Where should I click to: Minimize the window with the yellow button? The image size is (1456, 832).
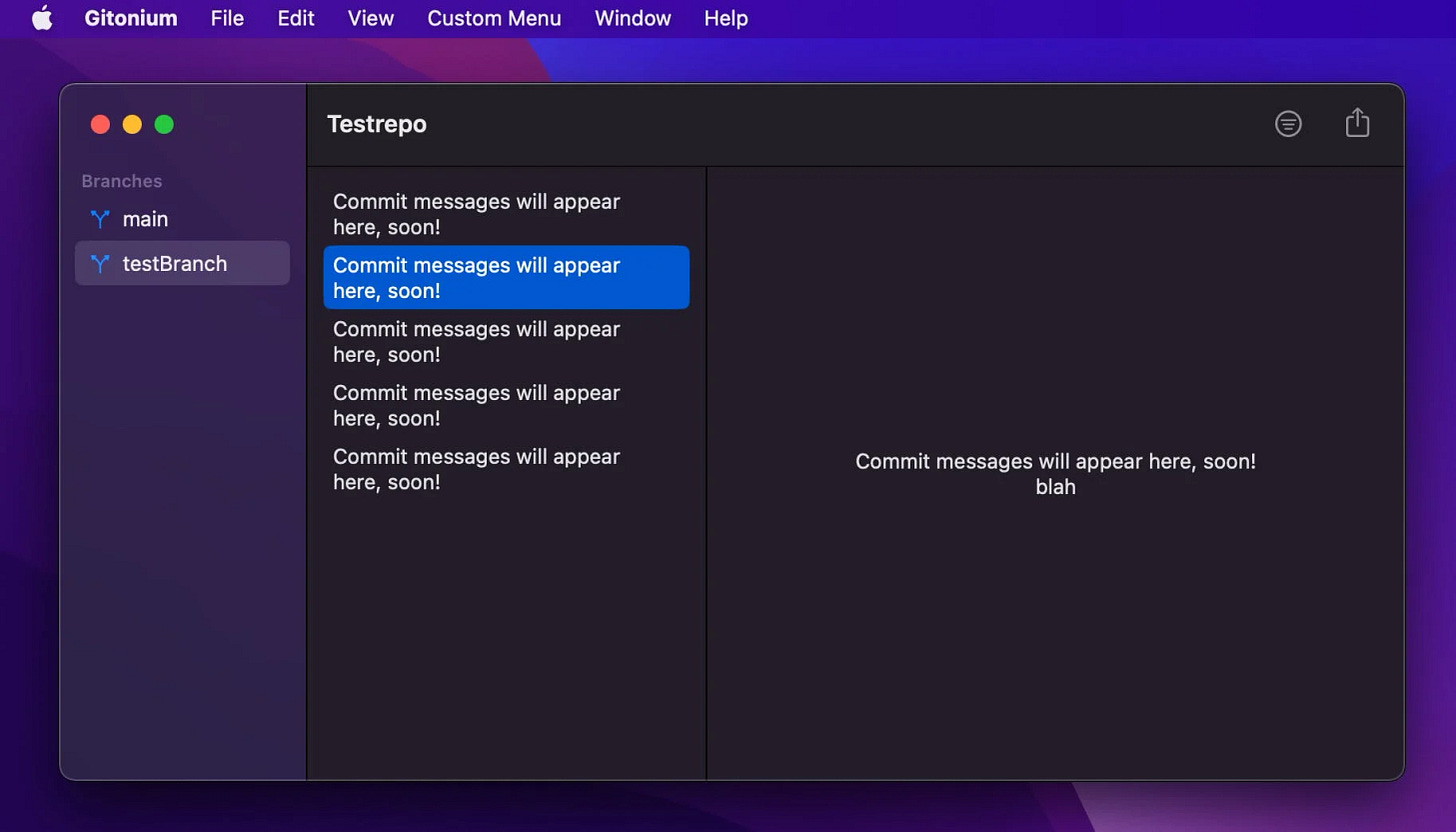(132, 124)
